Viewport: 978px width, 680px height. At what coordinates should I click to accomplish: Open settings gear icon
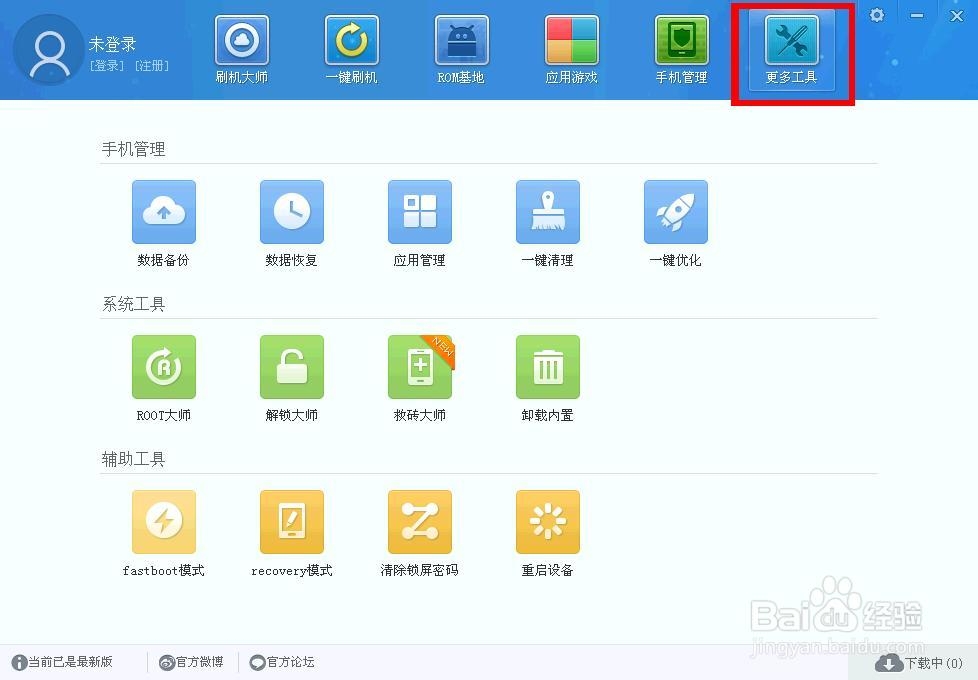pos(877,15)
